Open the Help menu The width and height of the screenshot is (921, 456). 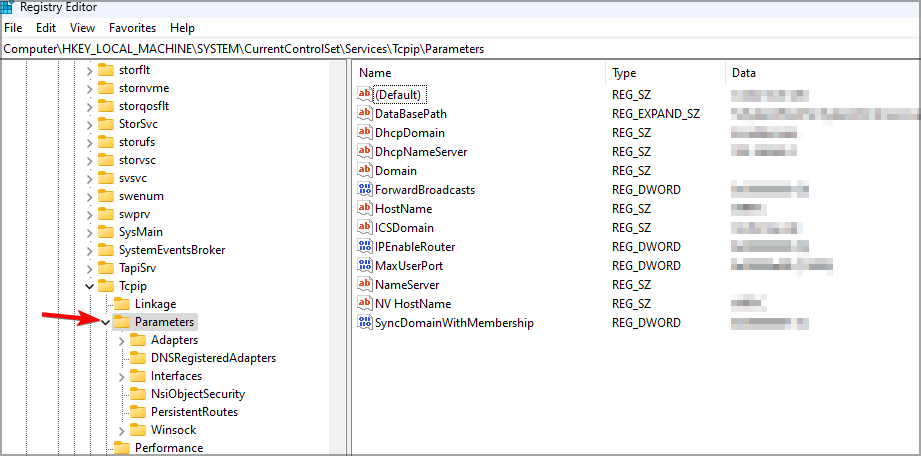[x=182, y=28]
